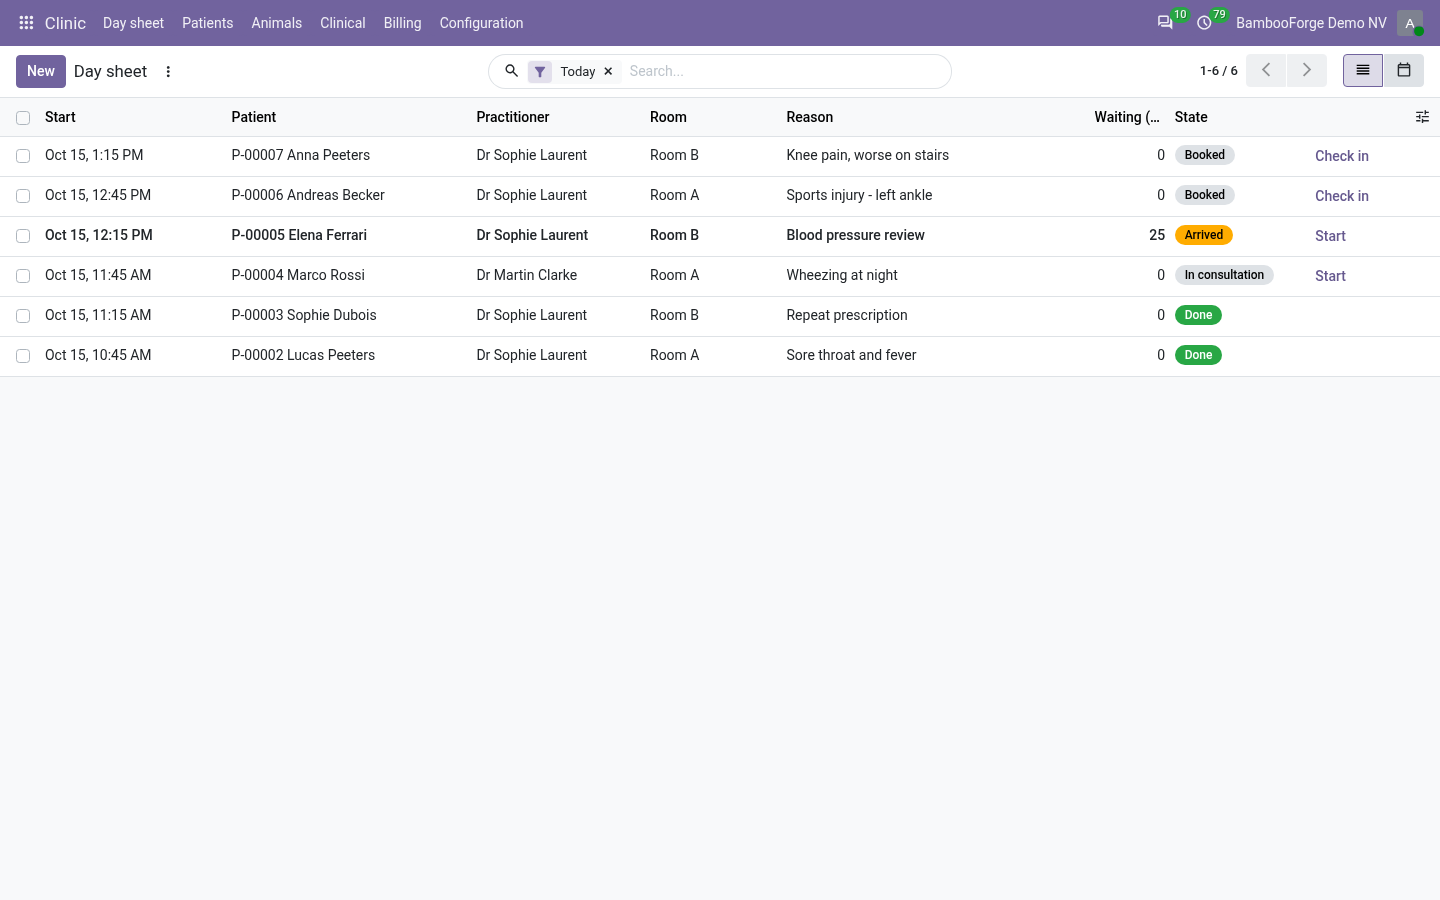
Task: Open the Day sheet menu
Action: pos(133,22)
